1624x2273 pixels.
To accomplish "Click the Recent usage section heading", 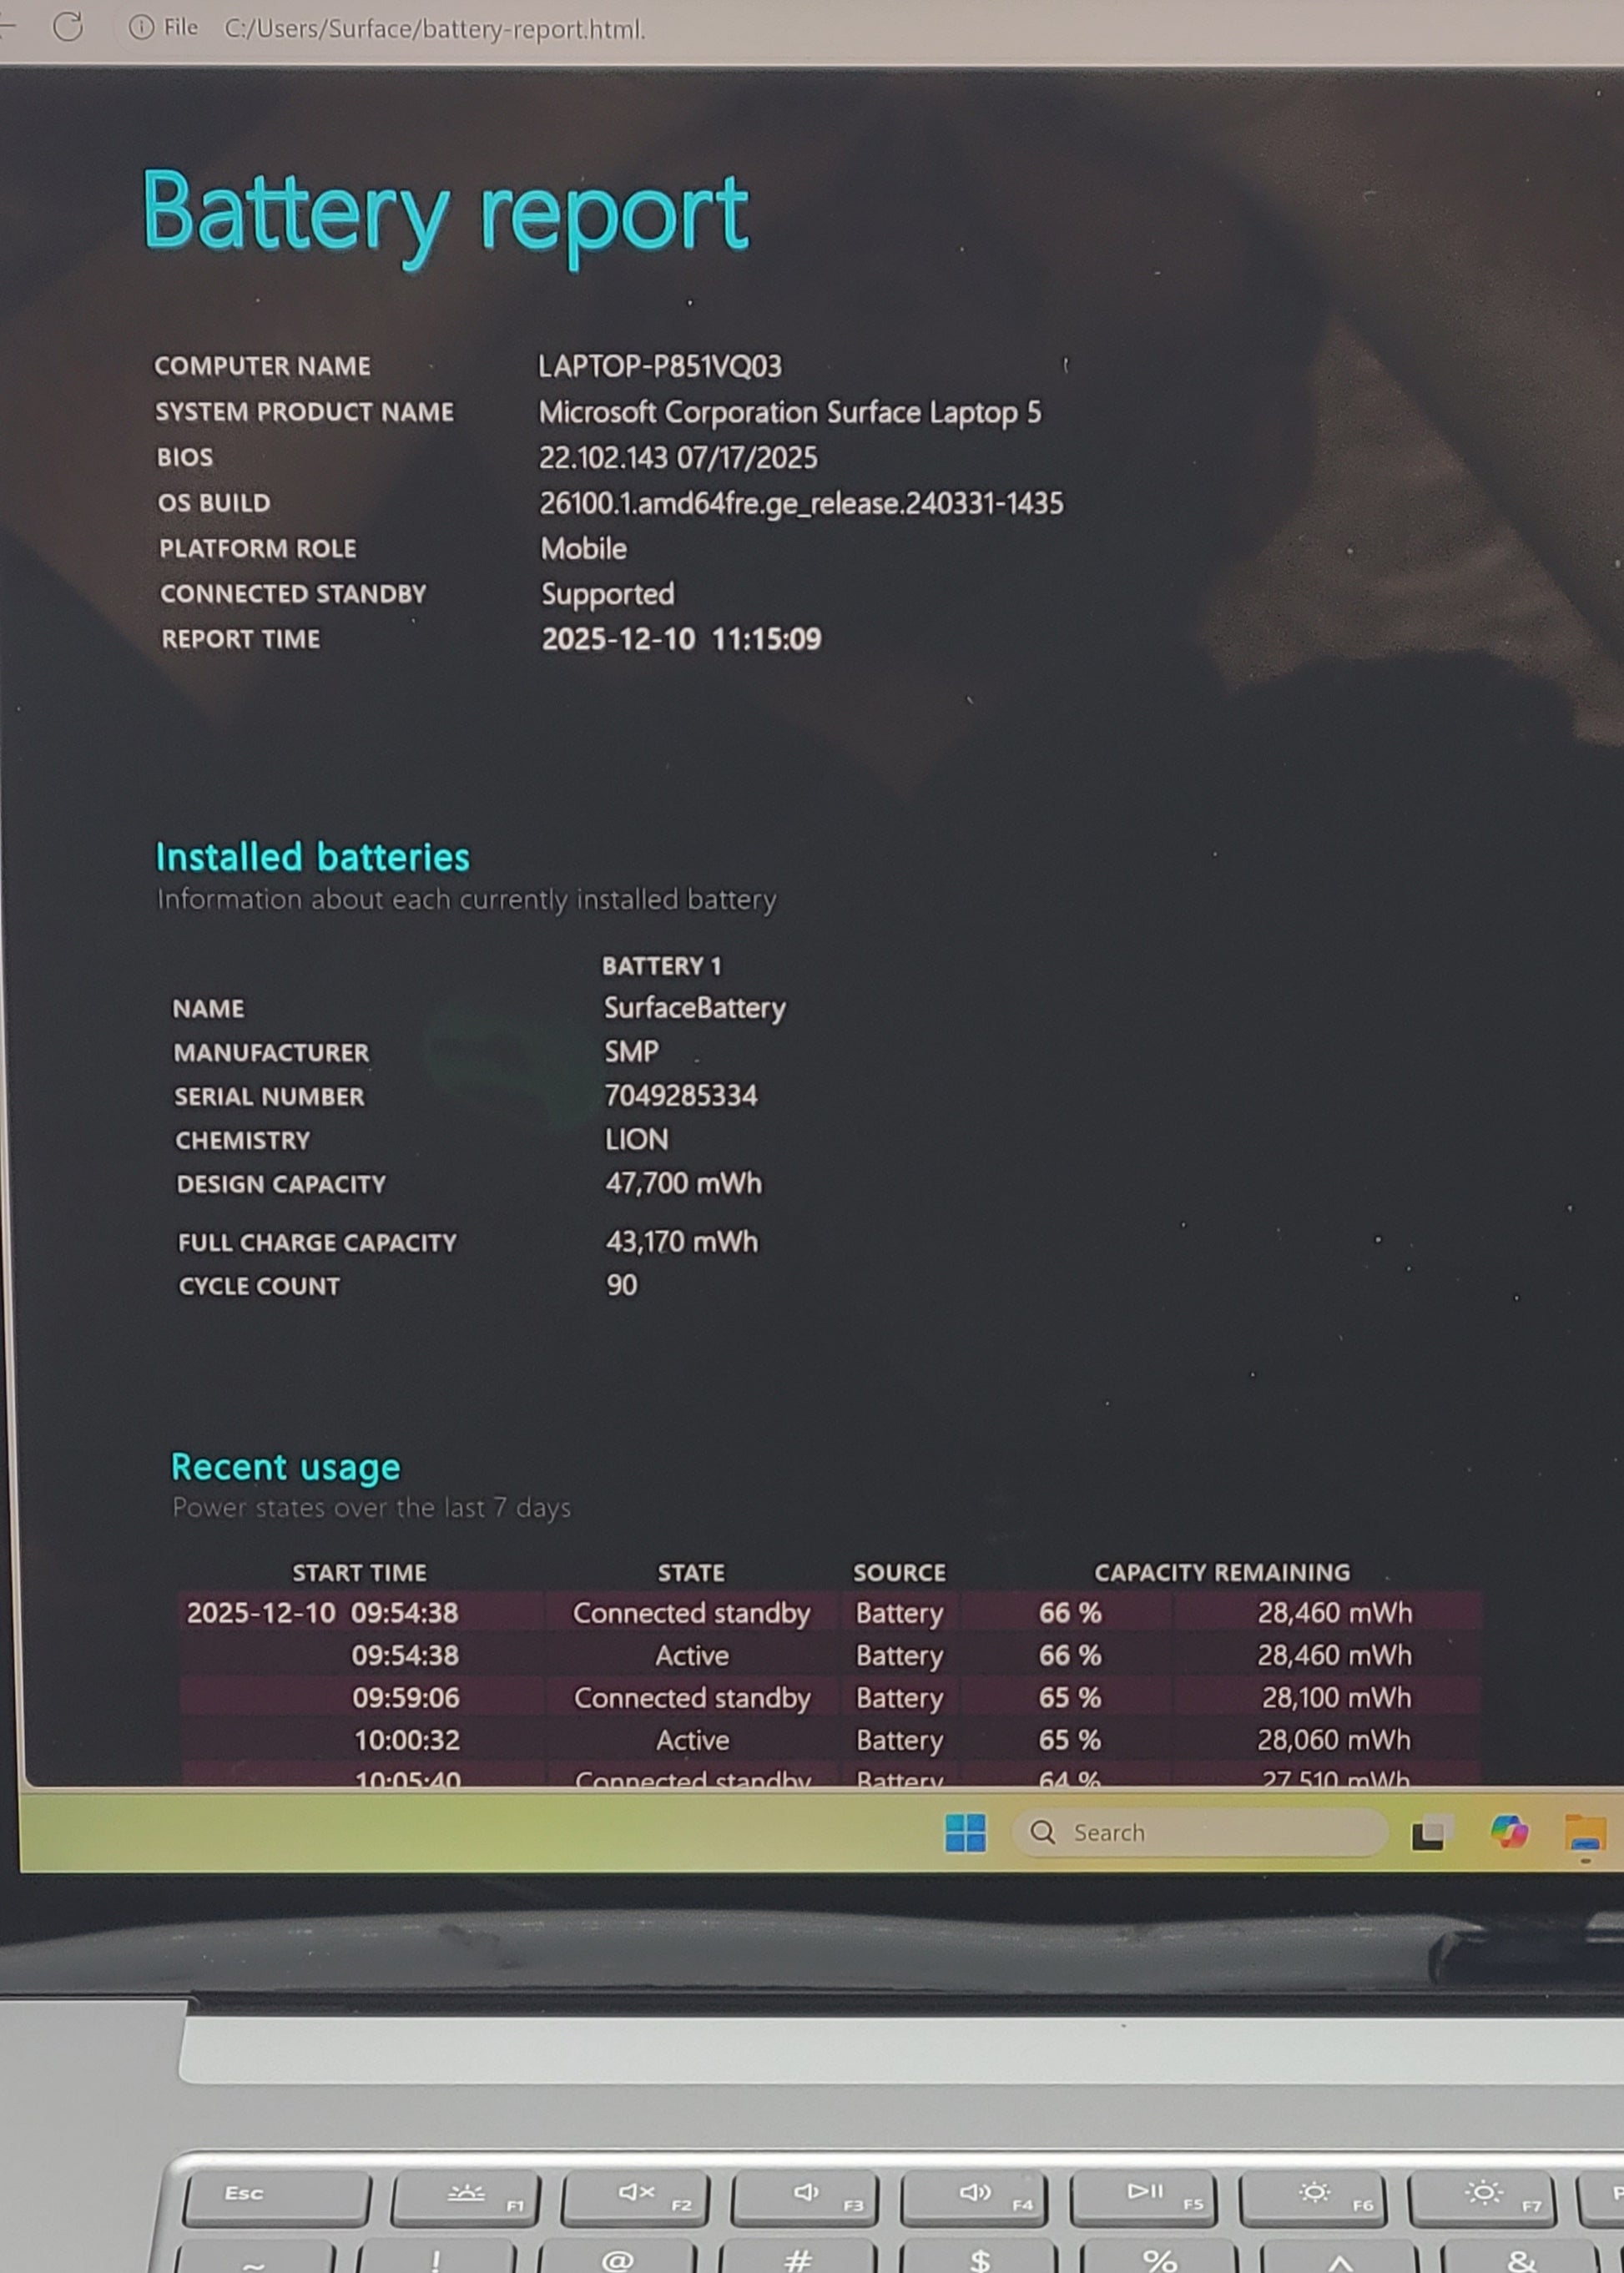I will (285, 1466).
